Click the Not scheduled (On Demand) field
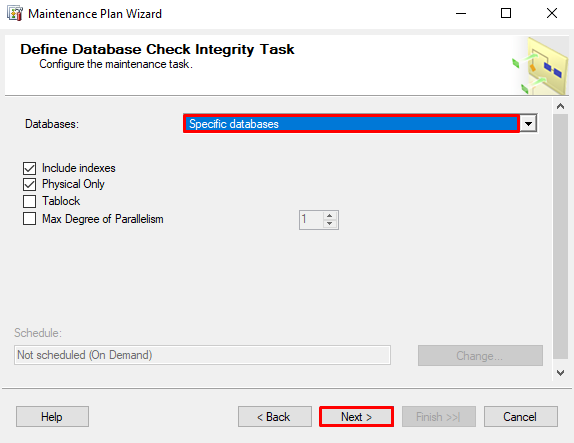The image size is (574, 443). [x=202, y=355]
